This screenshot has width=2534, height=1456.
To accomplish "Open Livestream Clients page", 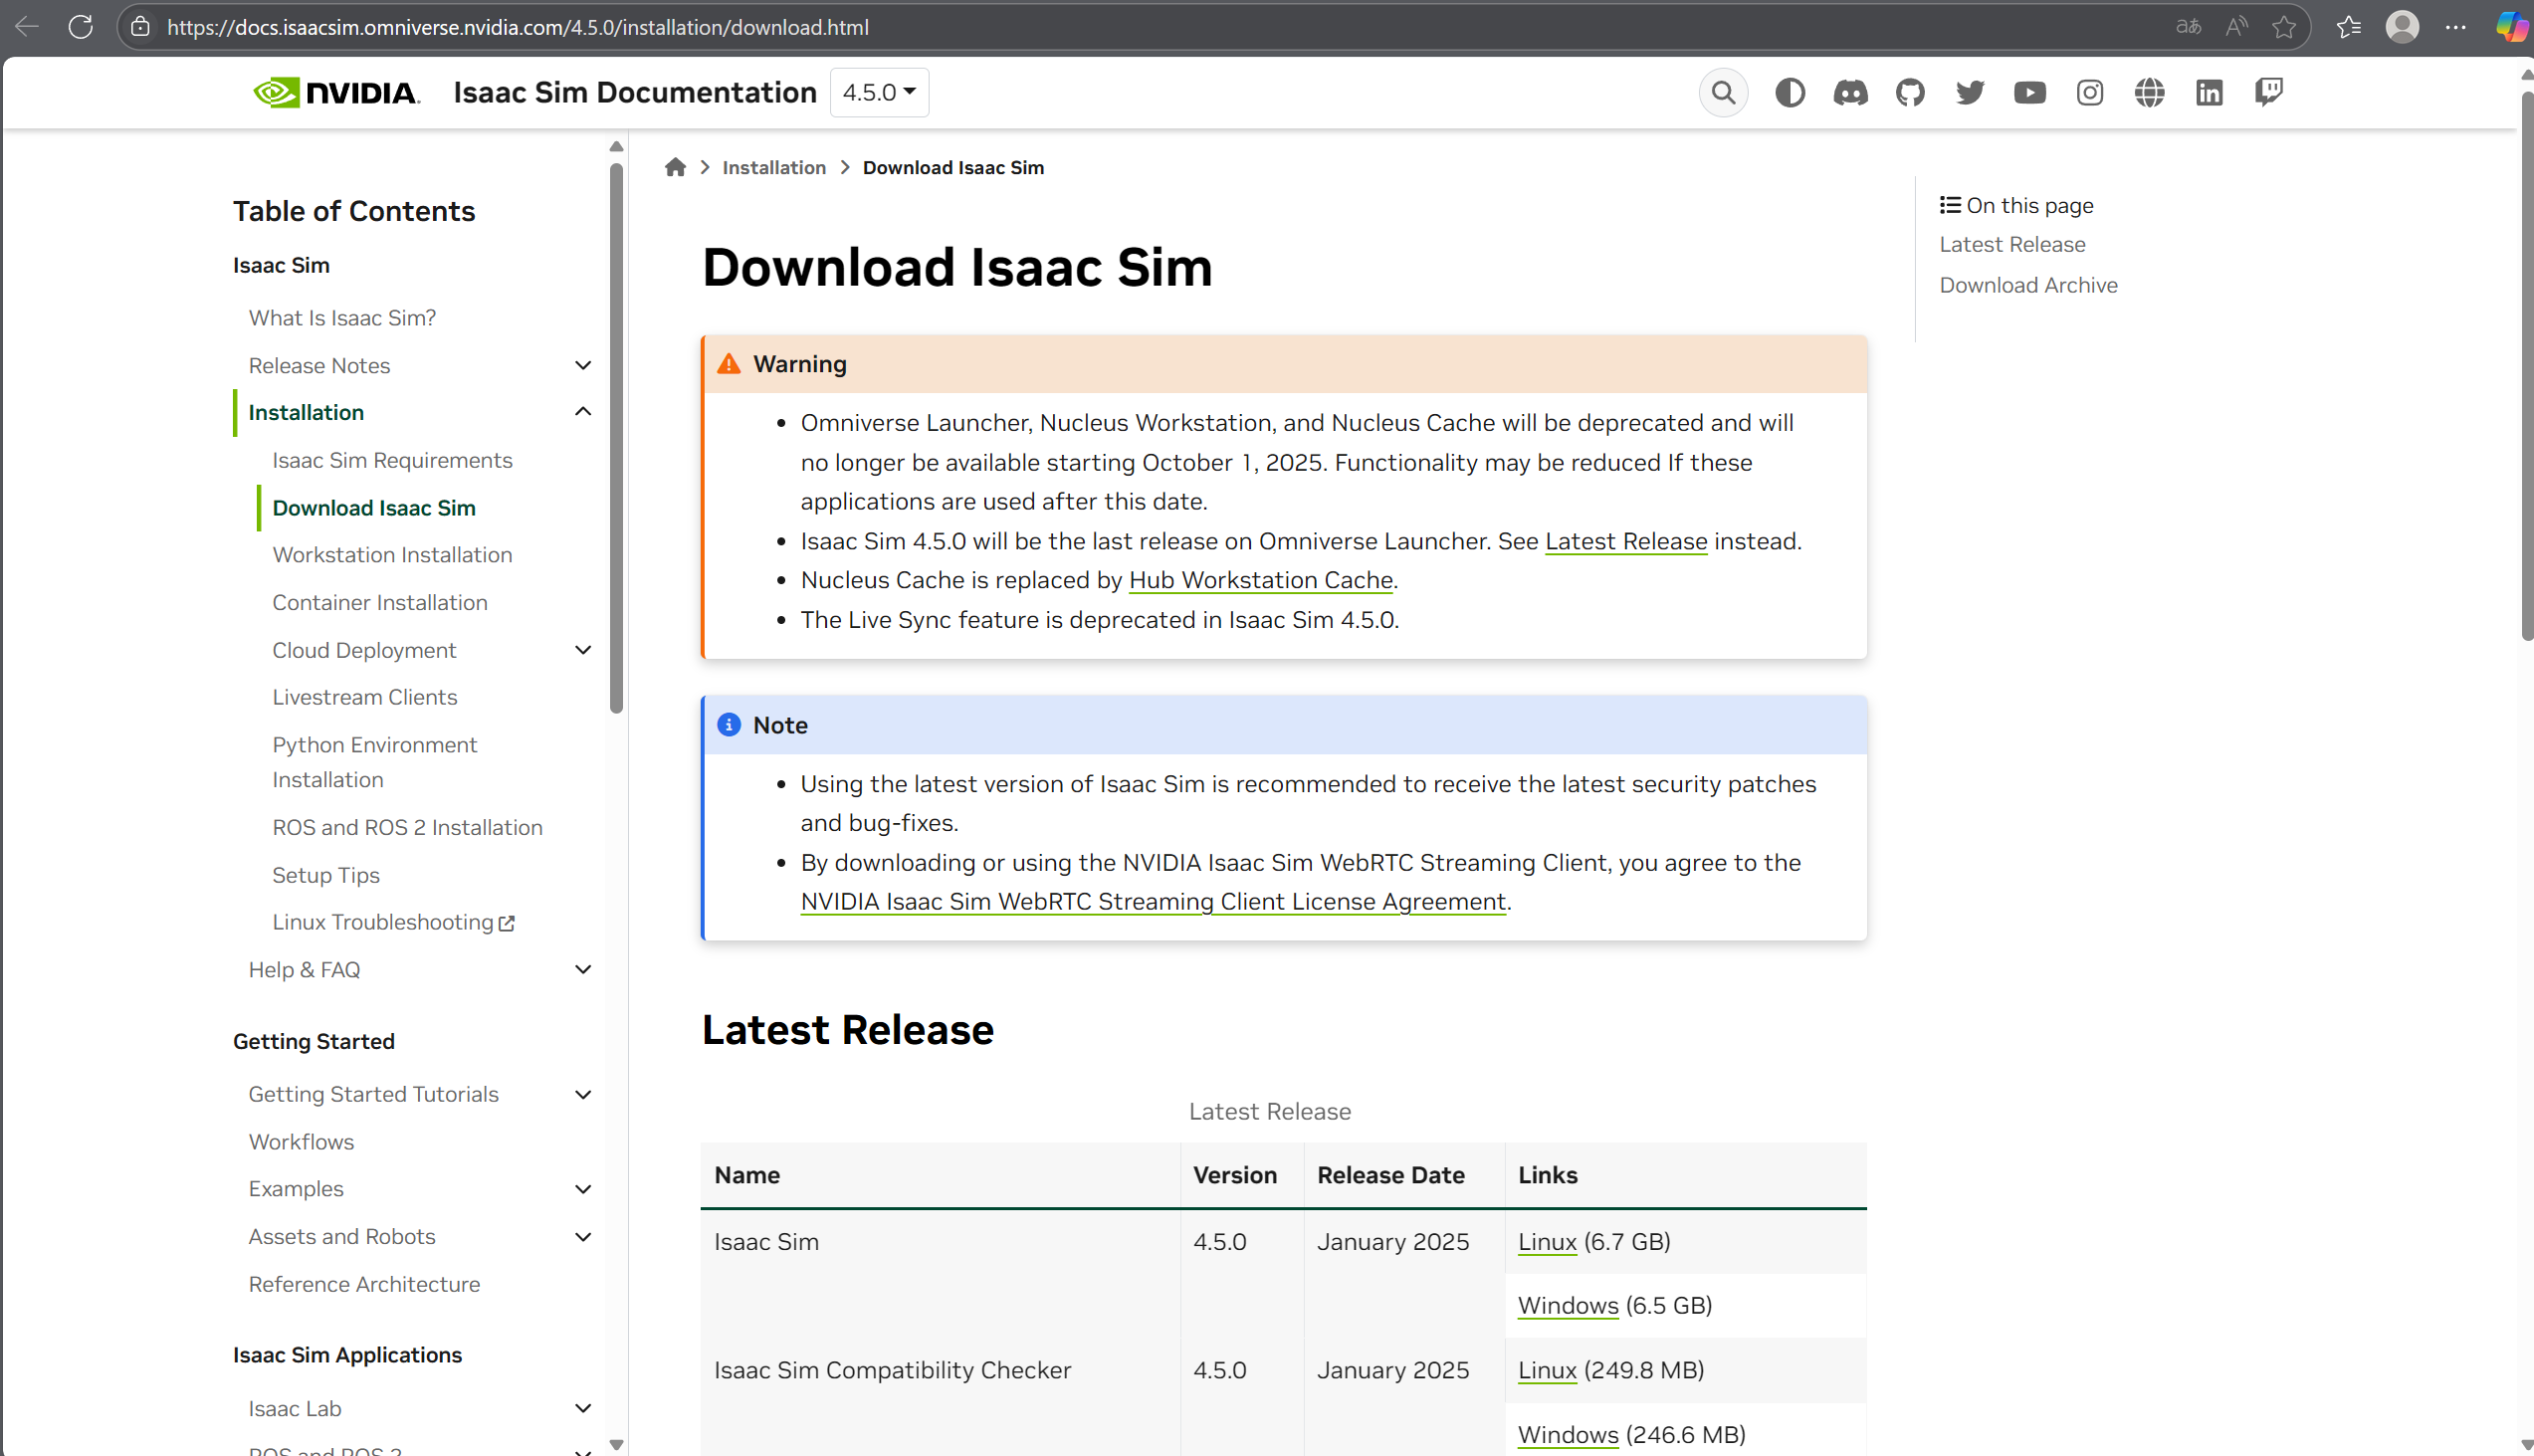I will click(x=365, y=697).
